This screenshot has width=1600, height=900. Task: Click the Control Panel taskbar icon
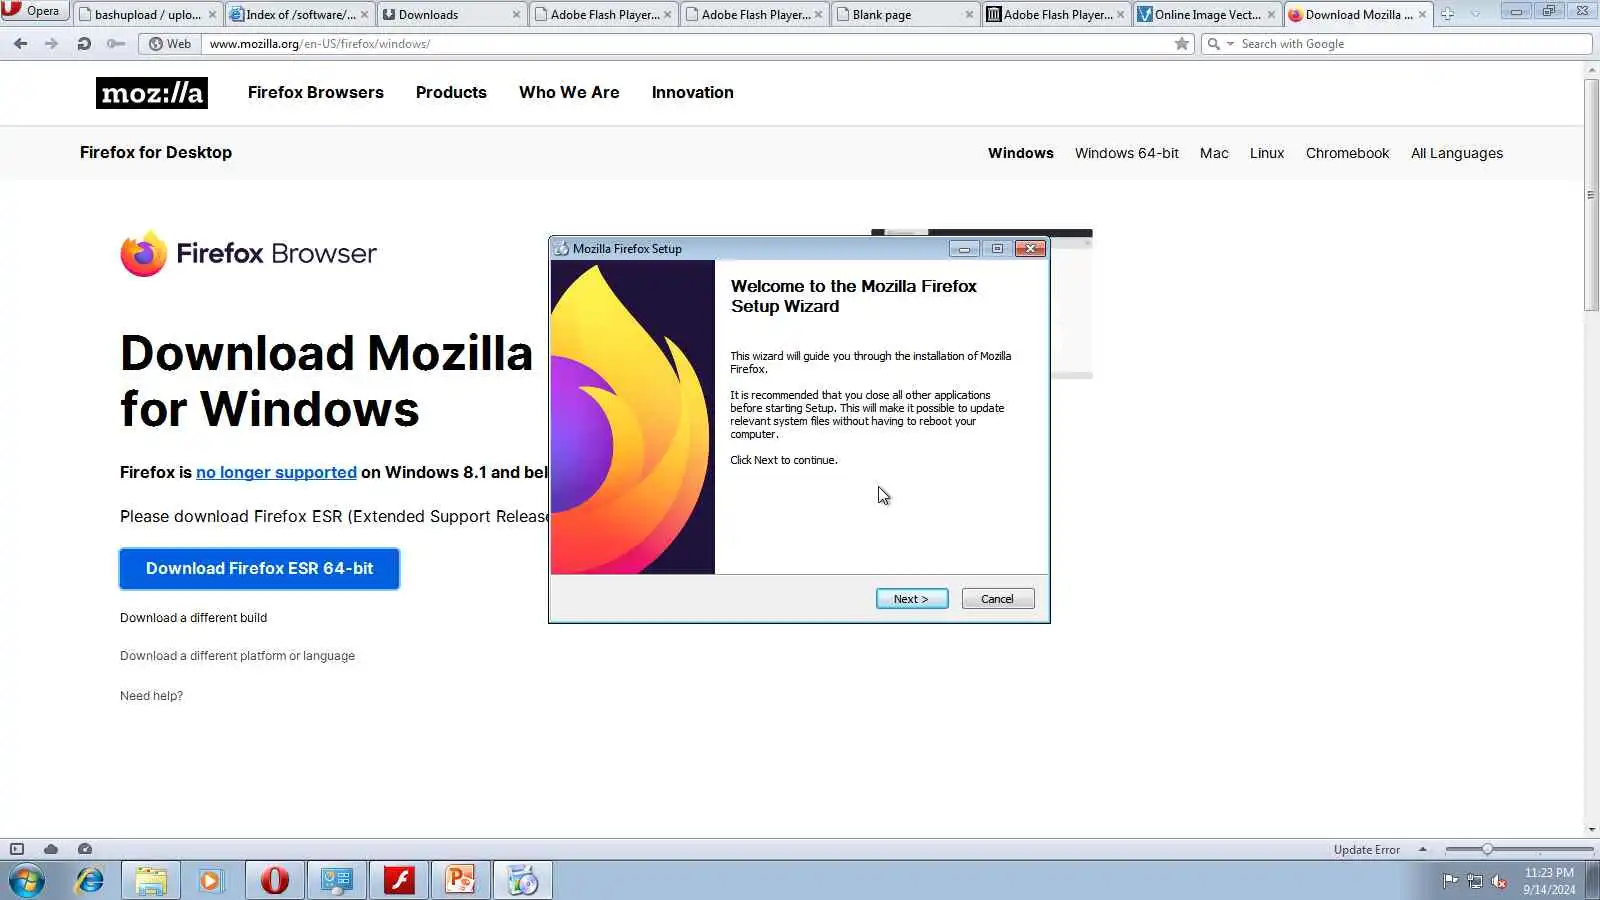click(x=336, y=881)
